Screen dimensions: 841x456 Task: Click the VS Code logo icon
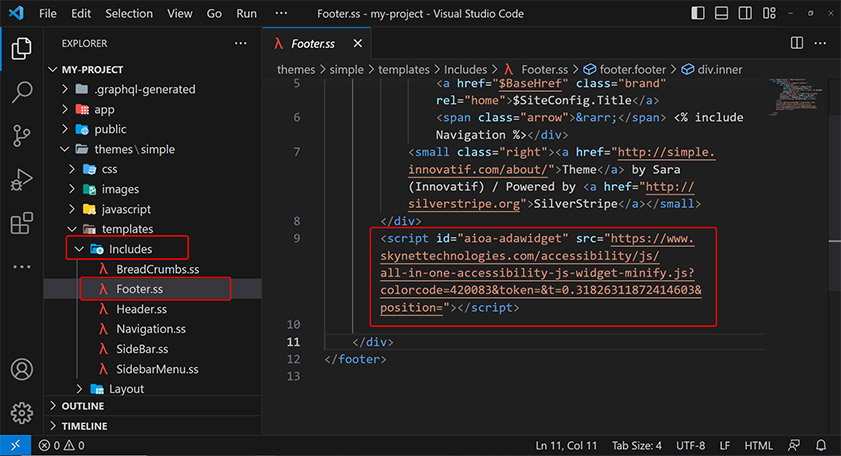[16, 13]
